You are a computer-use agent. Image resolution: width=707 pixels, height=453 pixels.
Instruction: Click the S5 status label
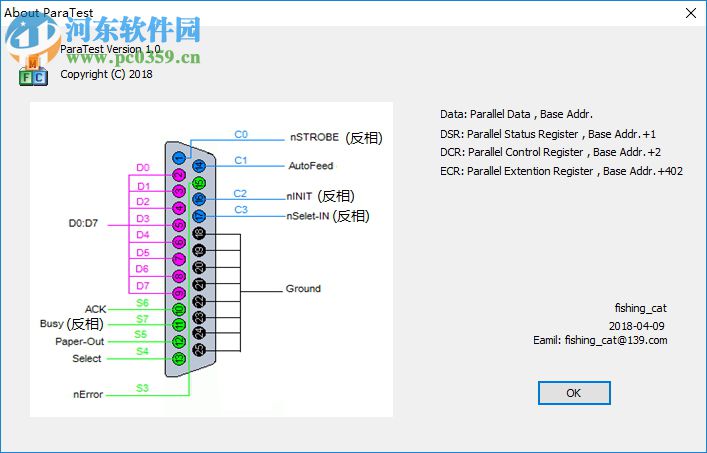pyautogui.click(x=141, y=334)
